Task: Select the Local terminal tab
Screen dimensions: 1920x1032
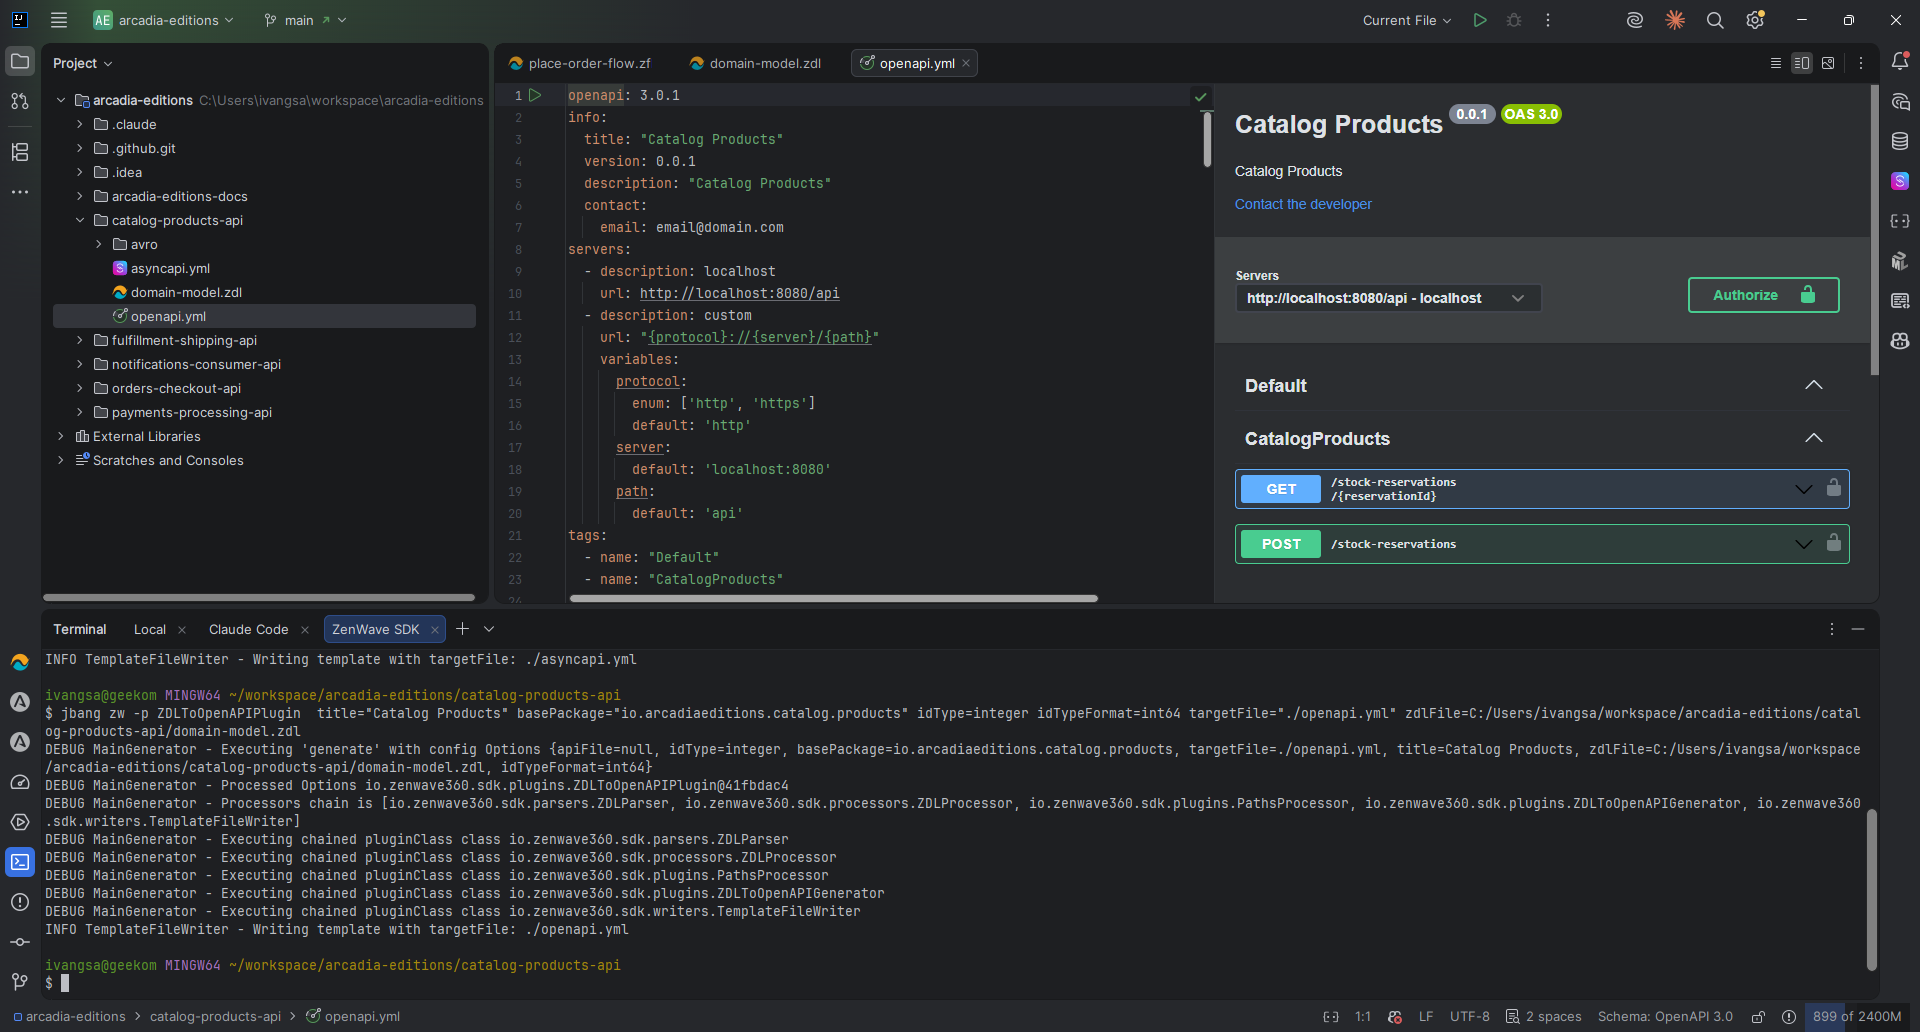Action: point(150,629)
